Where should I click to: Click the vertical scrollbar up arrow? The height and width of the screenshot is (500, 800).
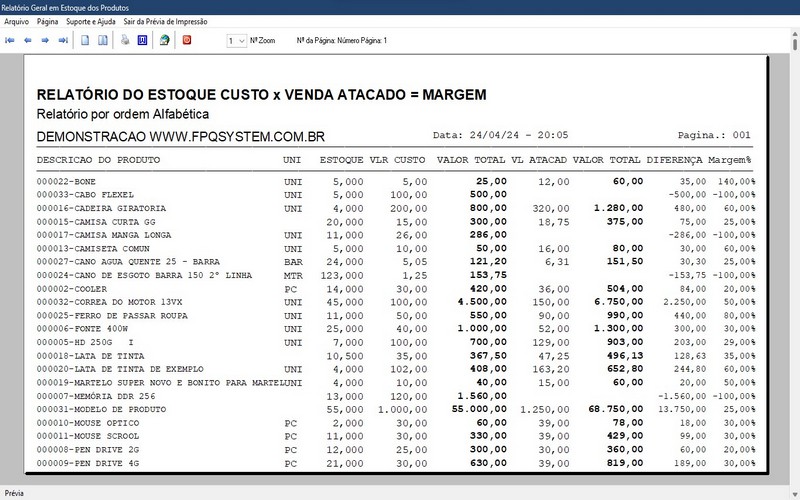pos(795,34)
